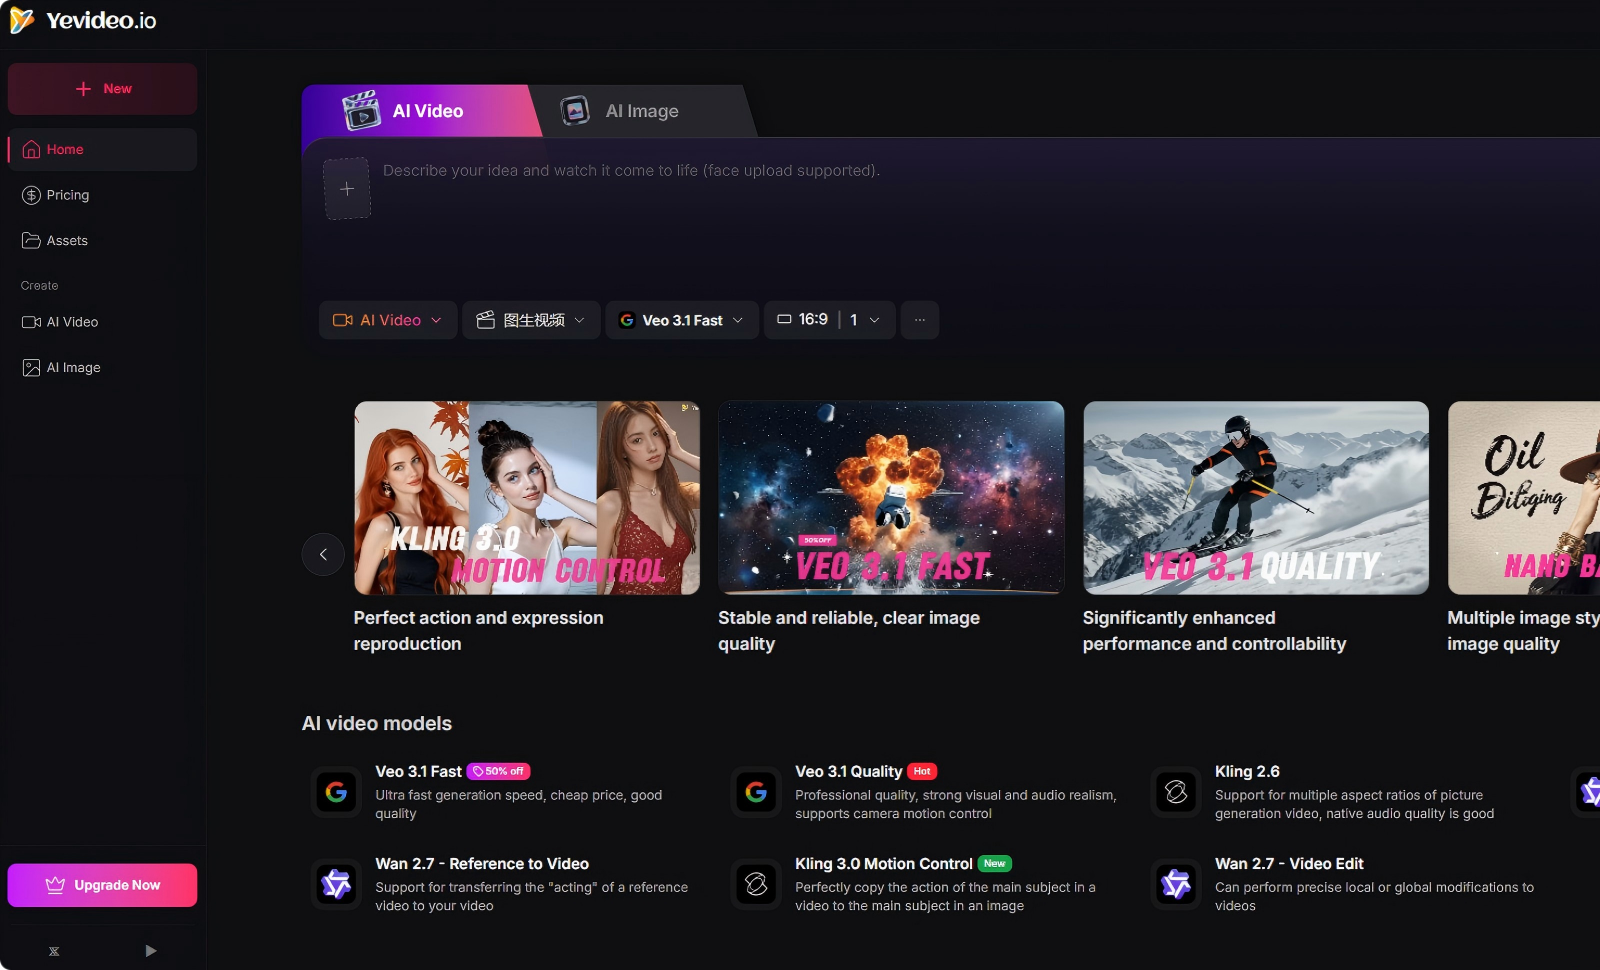
Task: Click Wan icon beside Reference to Video
Action: click(x=336, y=884)
